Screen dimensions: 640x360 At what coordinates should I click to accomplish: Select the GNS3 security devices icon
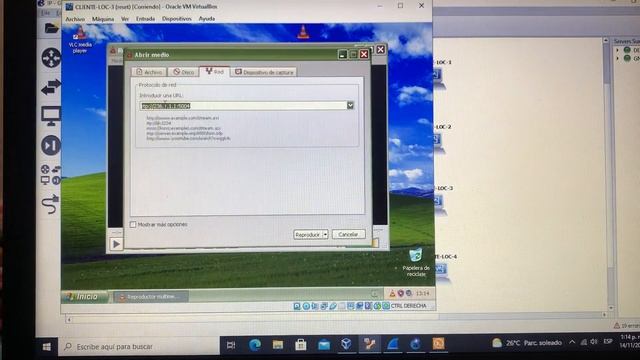(x=51, y=145)
